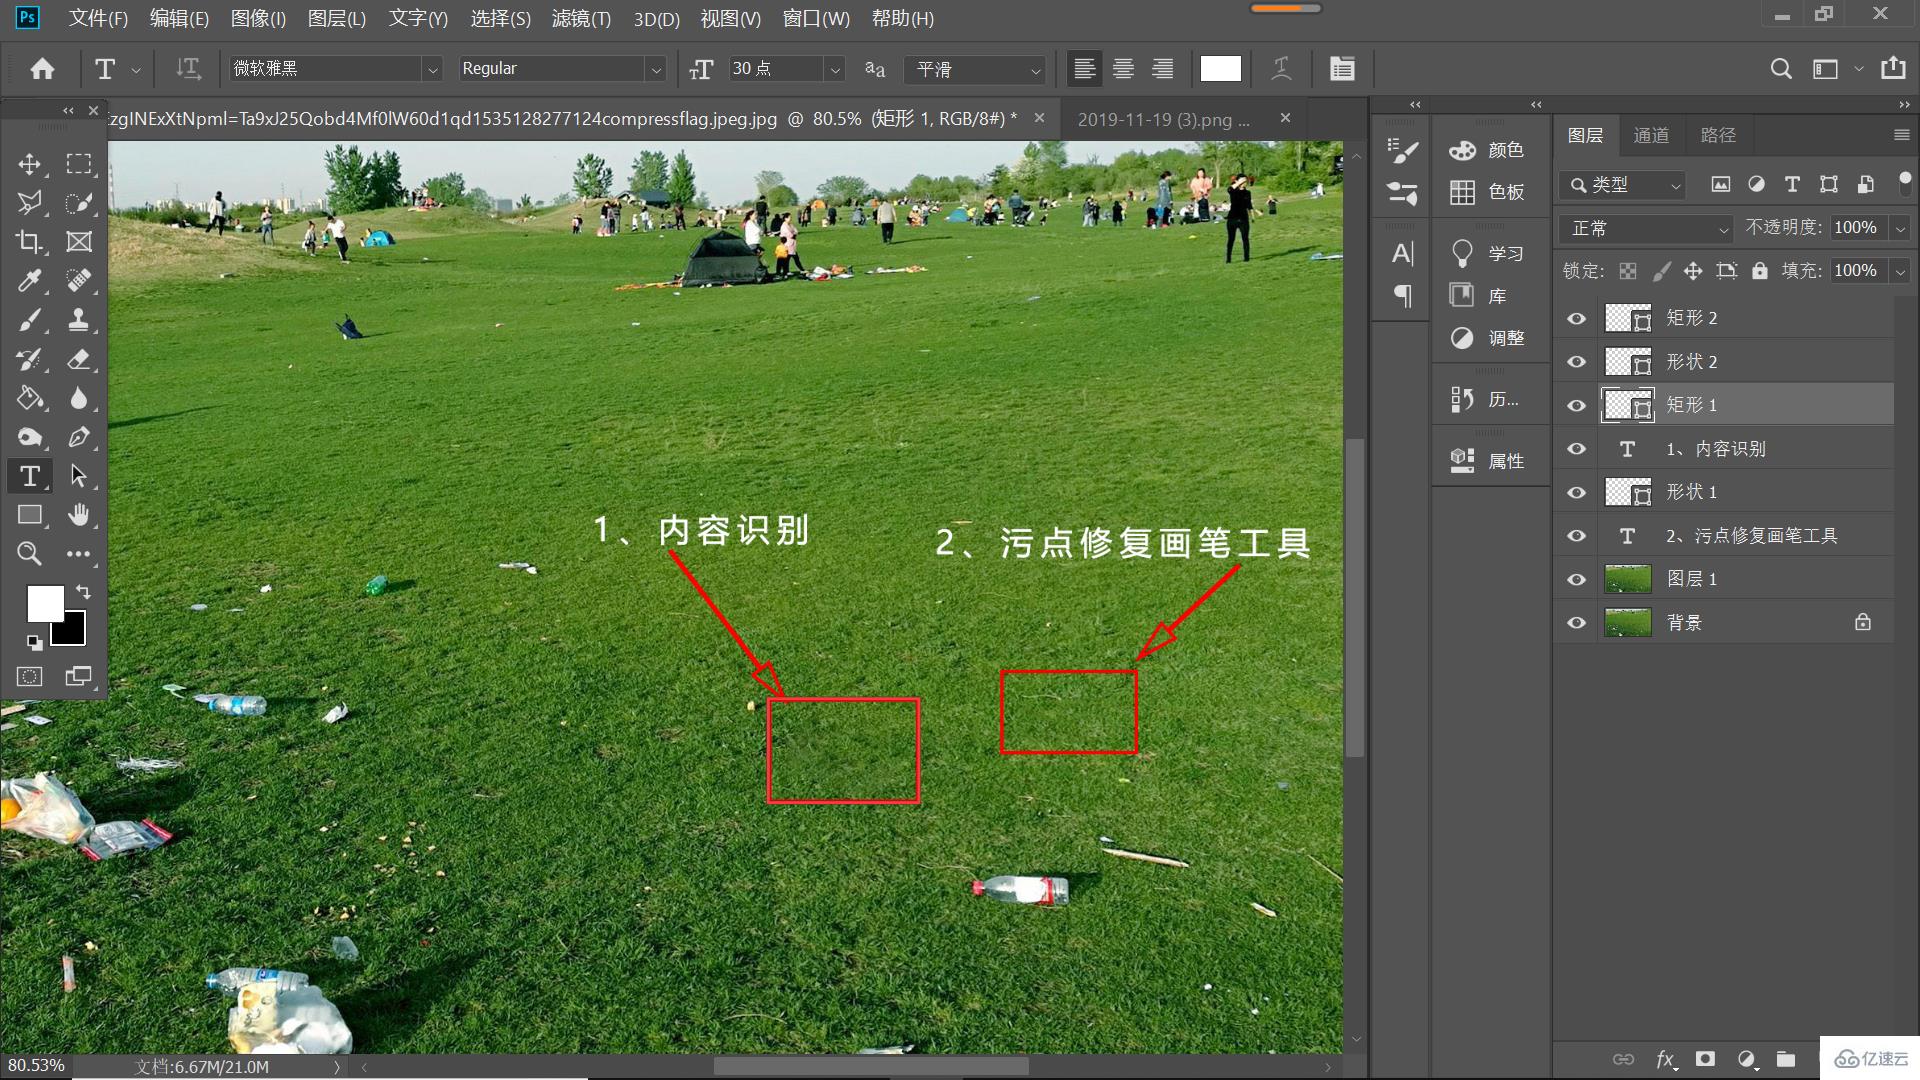Open the layer filter 类型 dropdown
Image resolution: width=1920 pixels, height=1080 pixels.
1622,185
